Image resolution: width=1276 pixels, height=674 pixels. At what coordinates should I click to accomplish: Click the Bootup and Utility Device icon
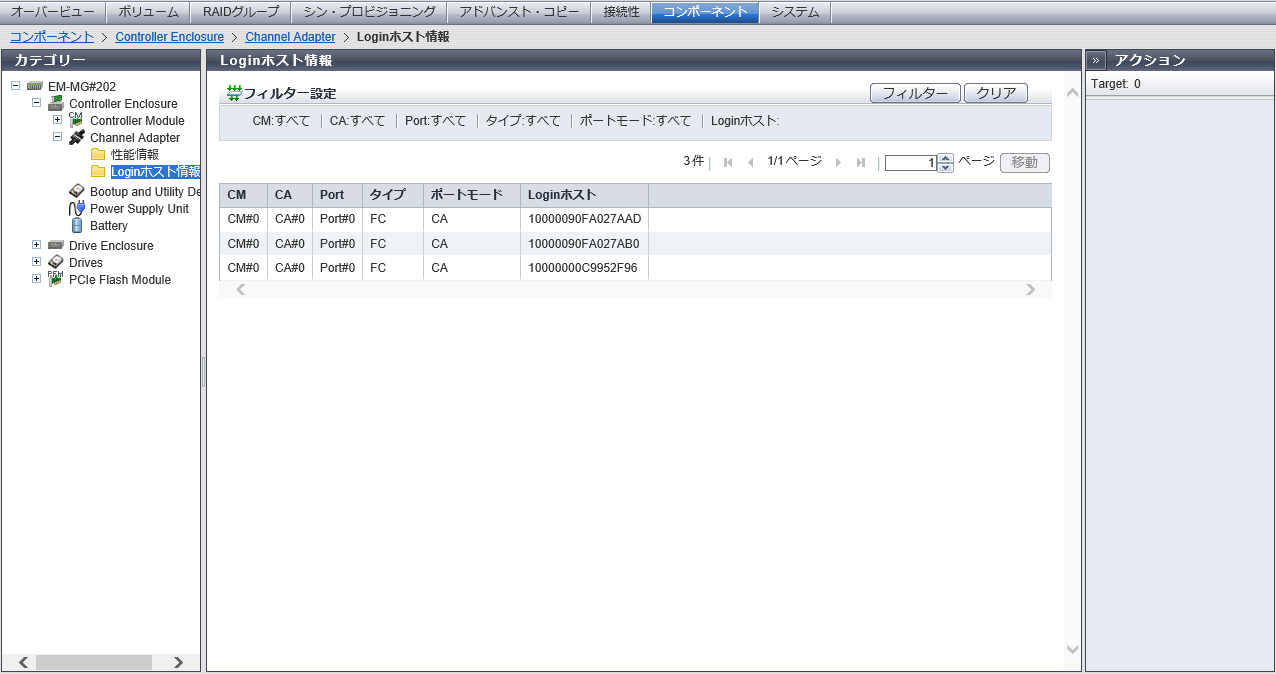(77, 192)
